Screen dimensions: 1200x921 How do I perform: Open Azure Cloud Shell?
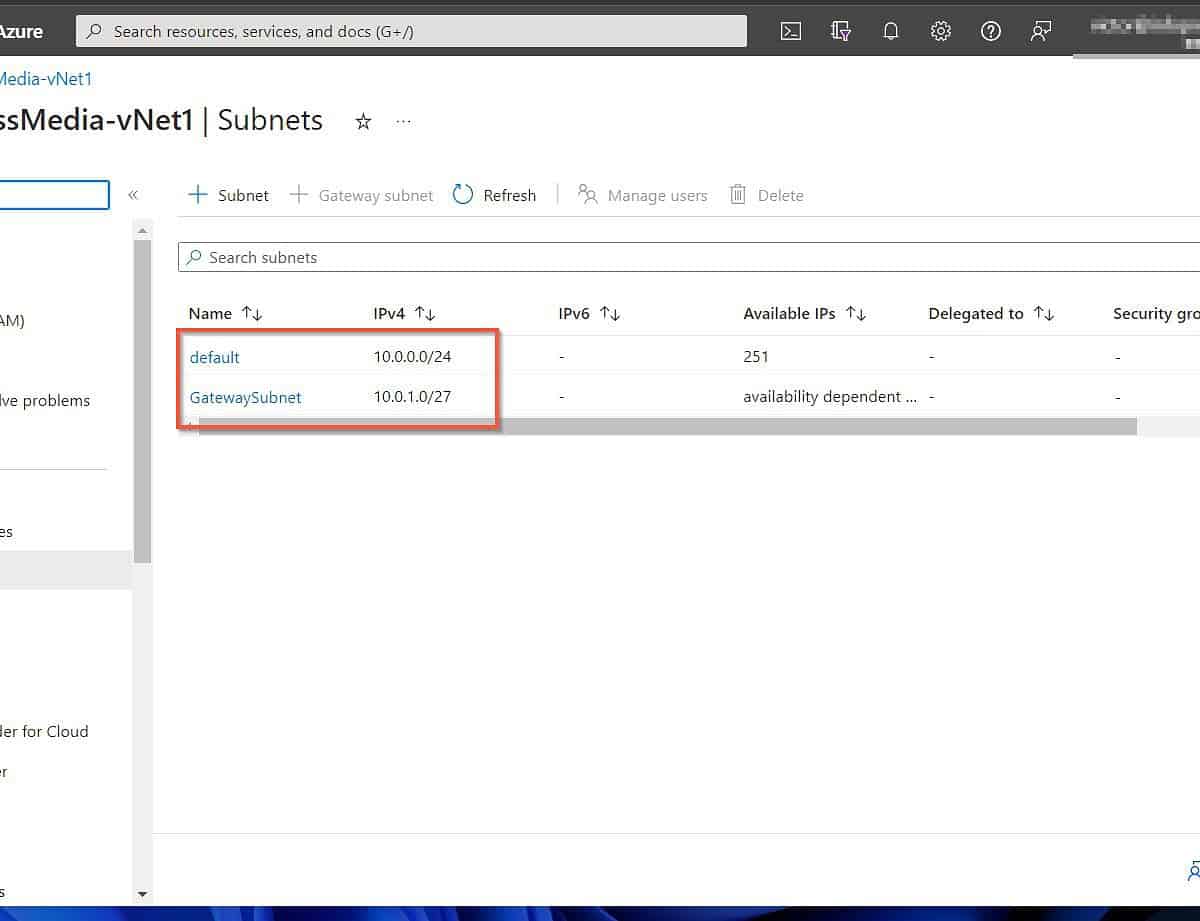[x=790, y=31]
